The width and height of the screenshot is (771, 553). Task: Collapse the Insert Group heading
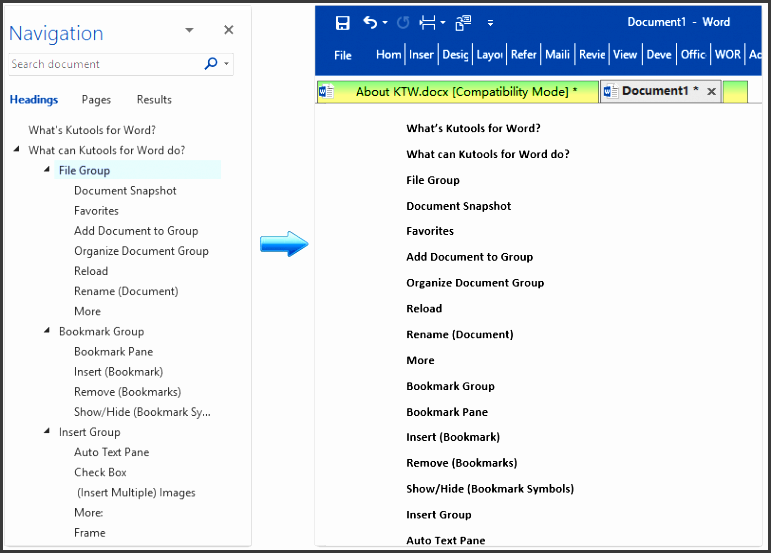click(x=47, y=432)
